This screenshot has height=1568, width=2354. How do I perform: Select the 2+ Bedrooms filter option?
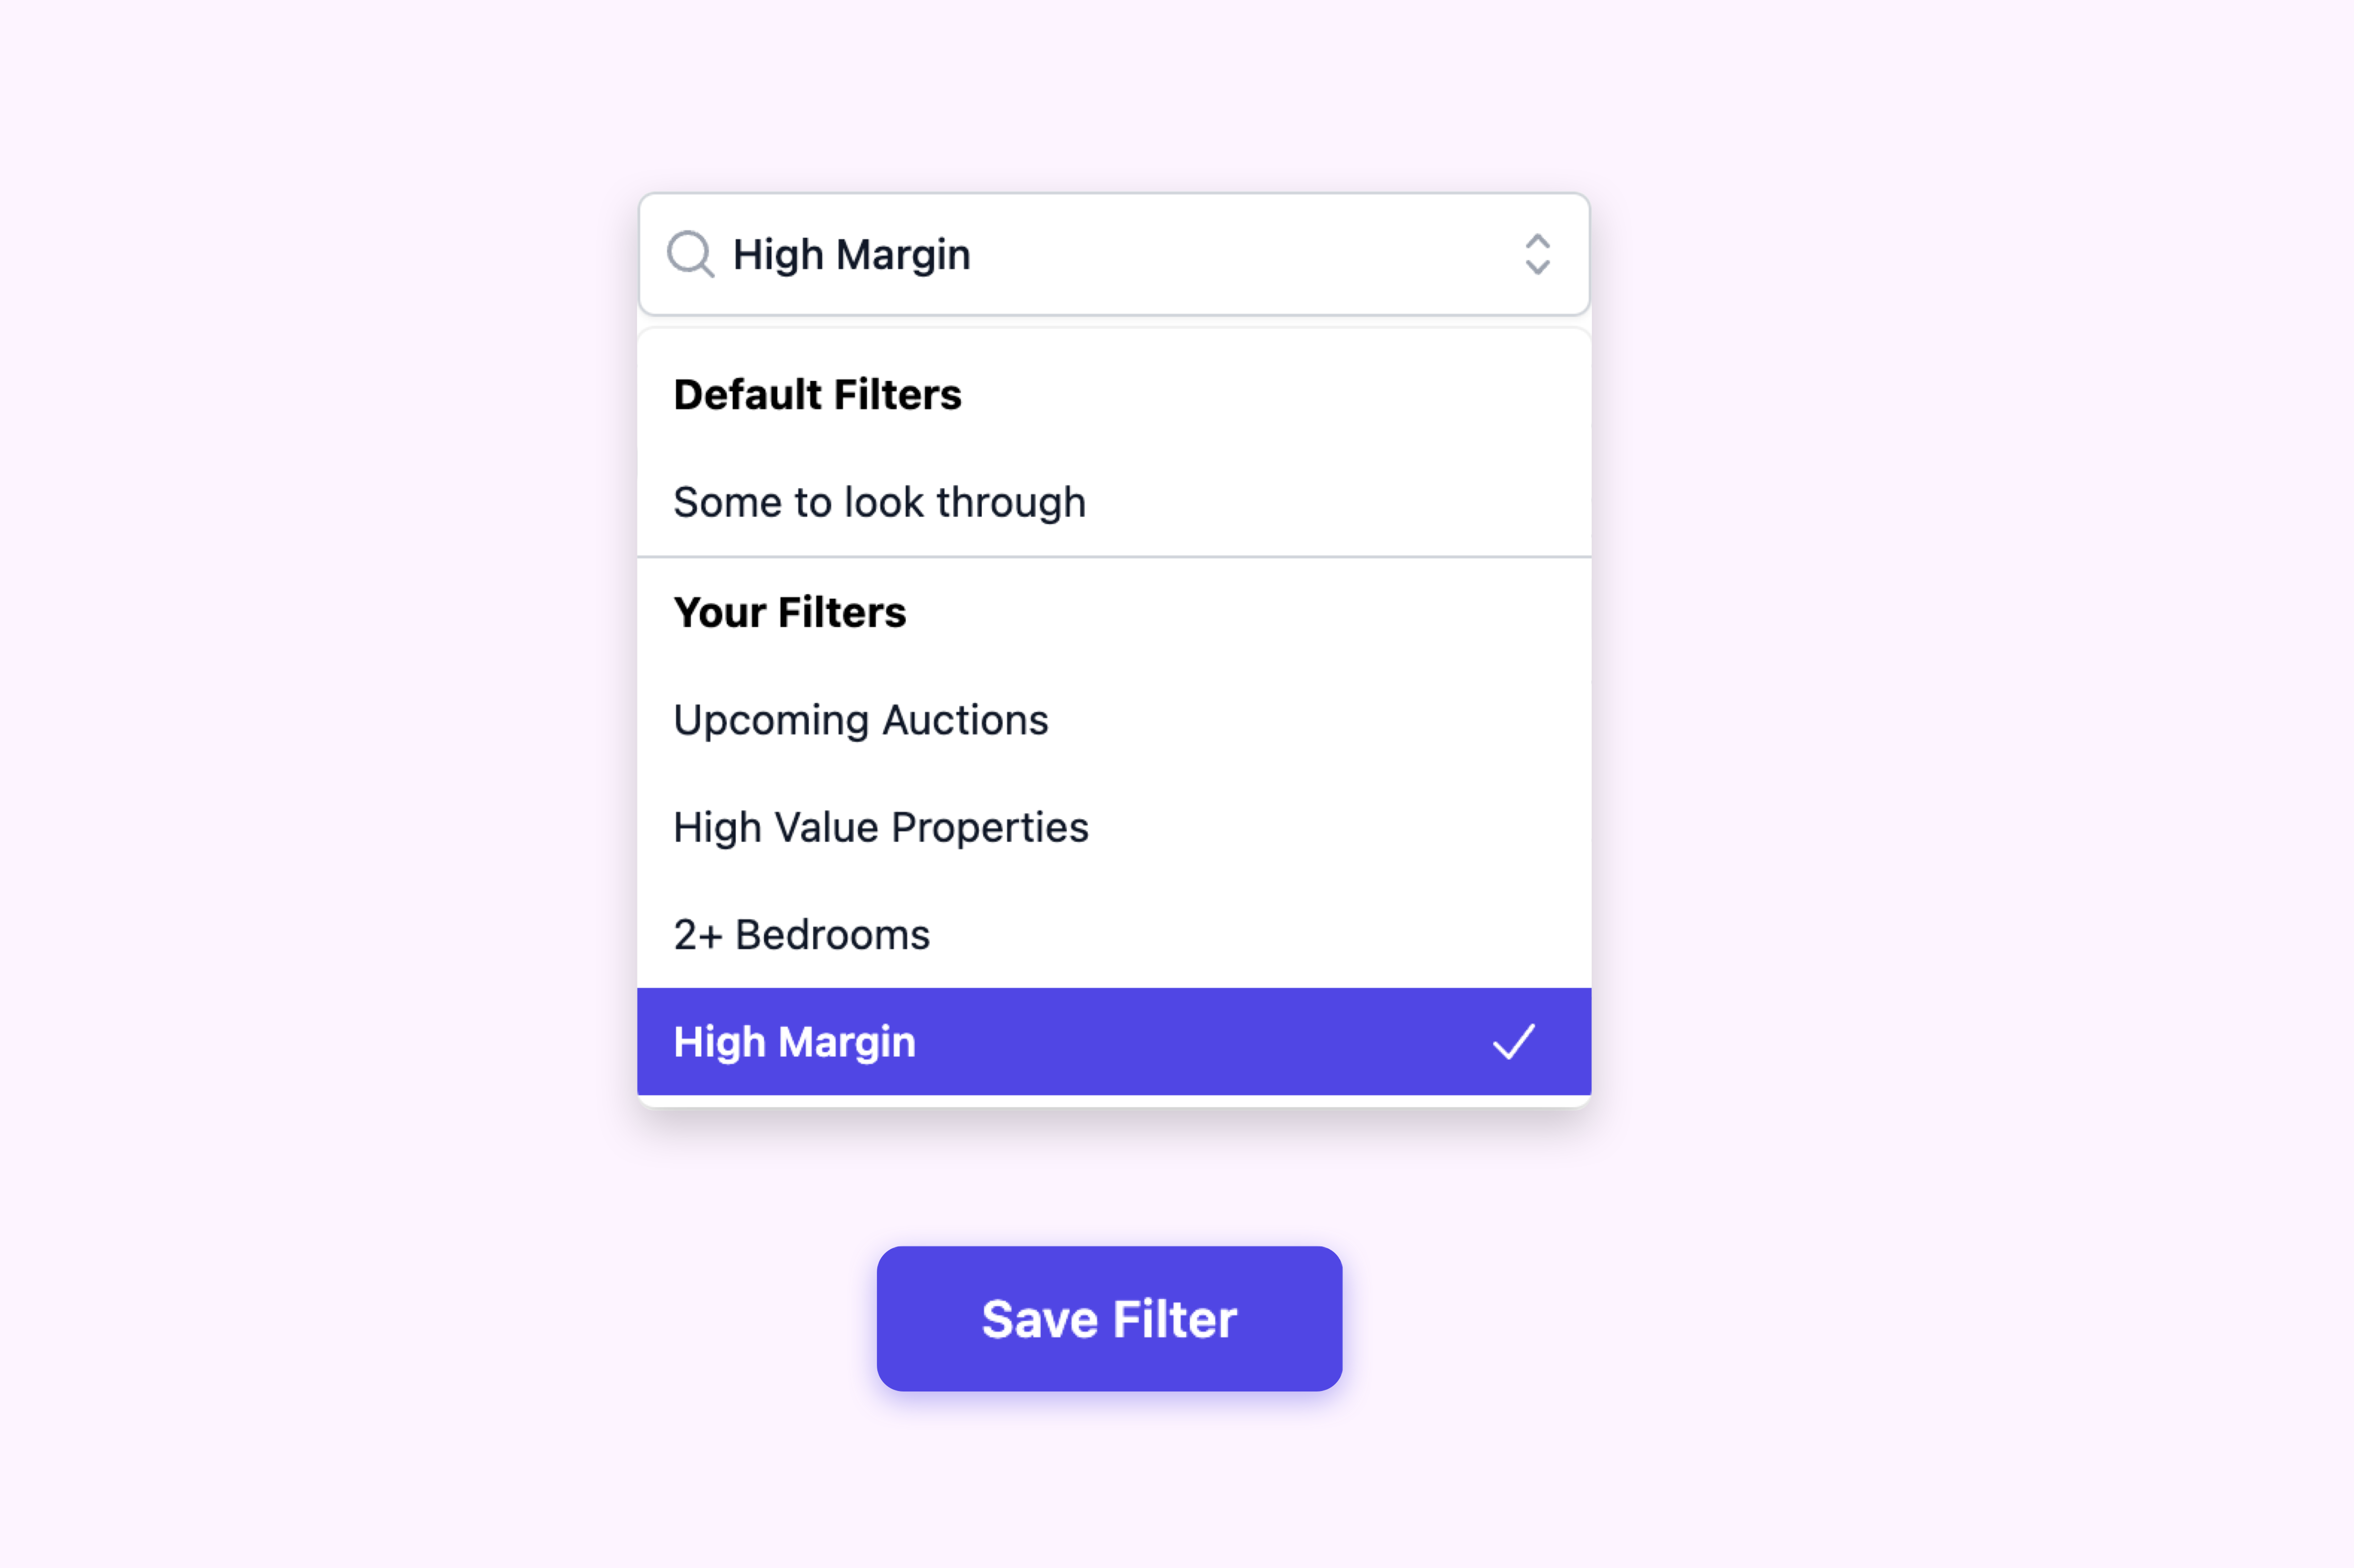801,935
